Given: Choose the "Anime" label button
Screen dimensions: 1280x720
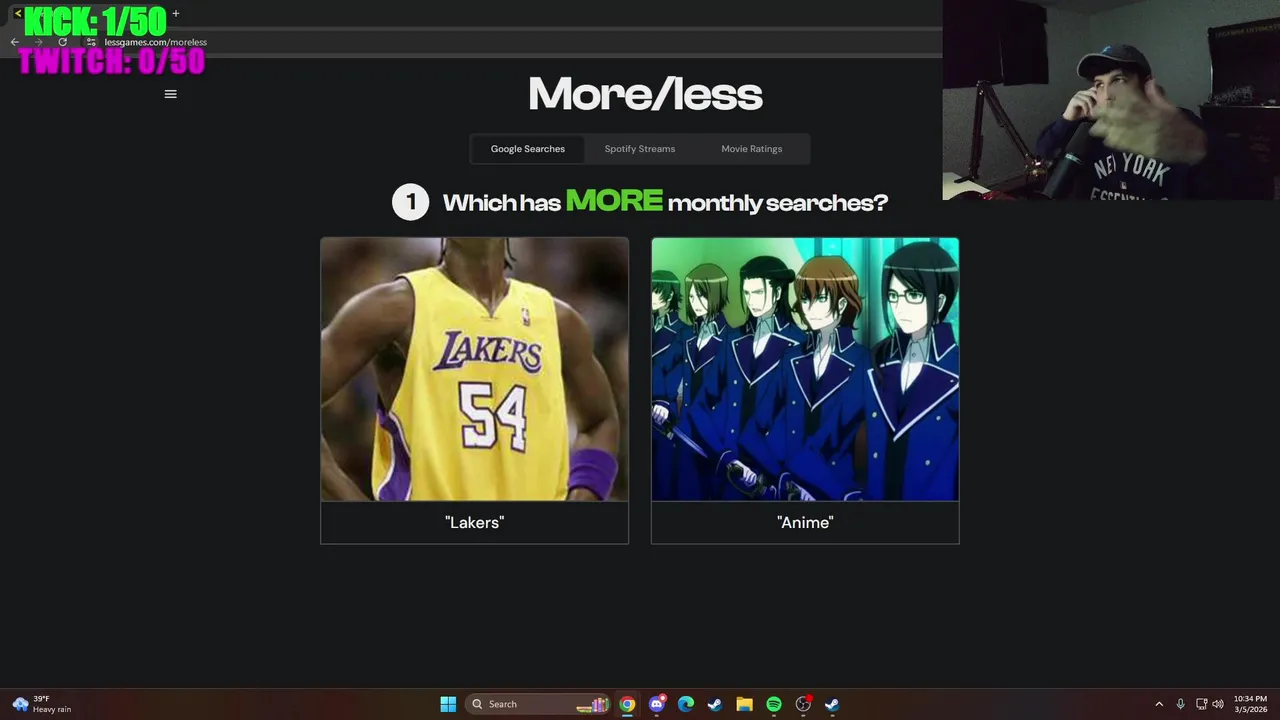Looking at the screenshot, I should click(x=805, y=522).
